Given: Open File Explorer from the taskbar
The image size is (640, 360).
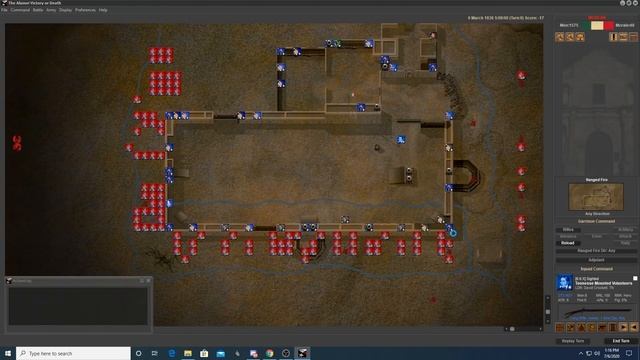Looking at the screenshot, I should 188,353.
